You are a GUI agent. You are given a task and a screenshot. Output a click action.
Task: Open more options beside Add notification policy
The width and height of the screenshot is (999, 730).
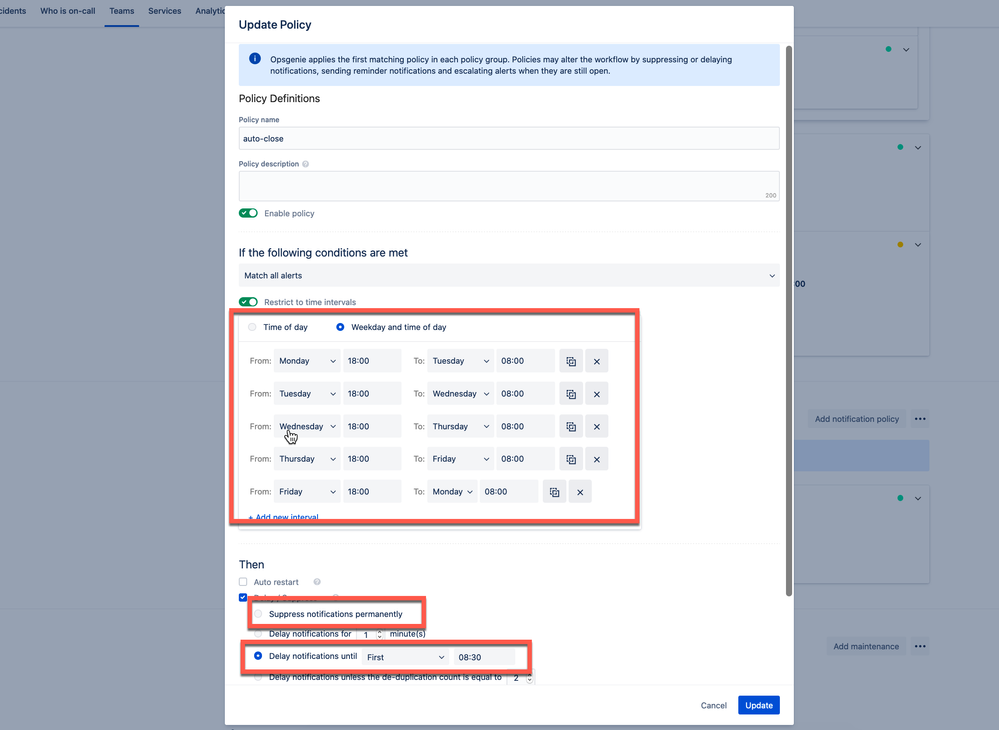point(920,419)
